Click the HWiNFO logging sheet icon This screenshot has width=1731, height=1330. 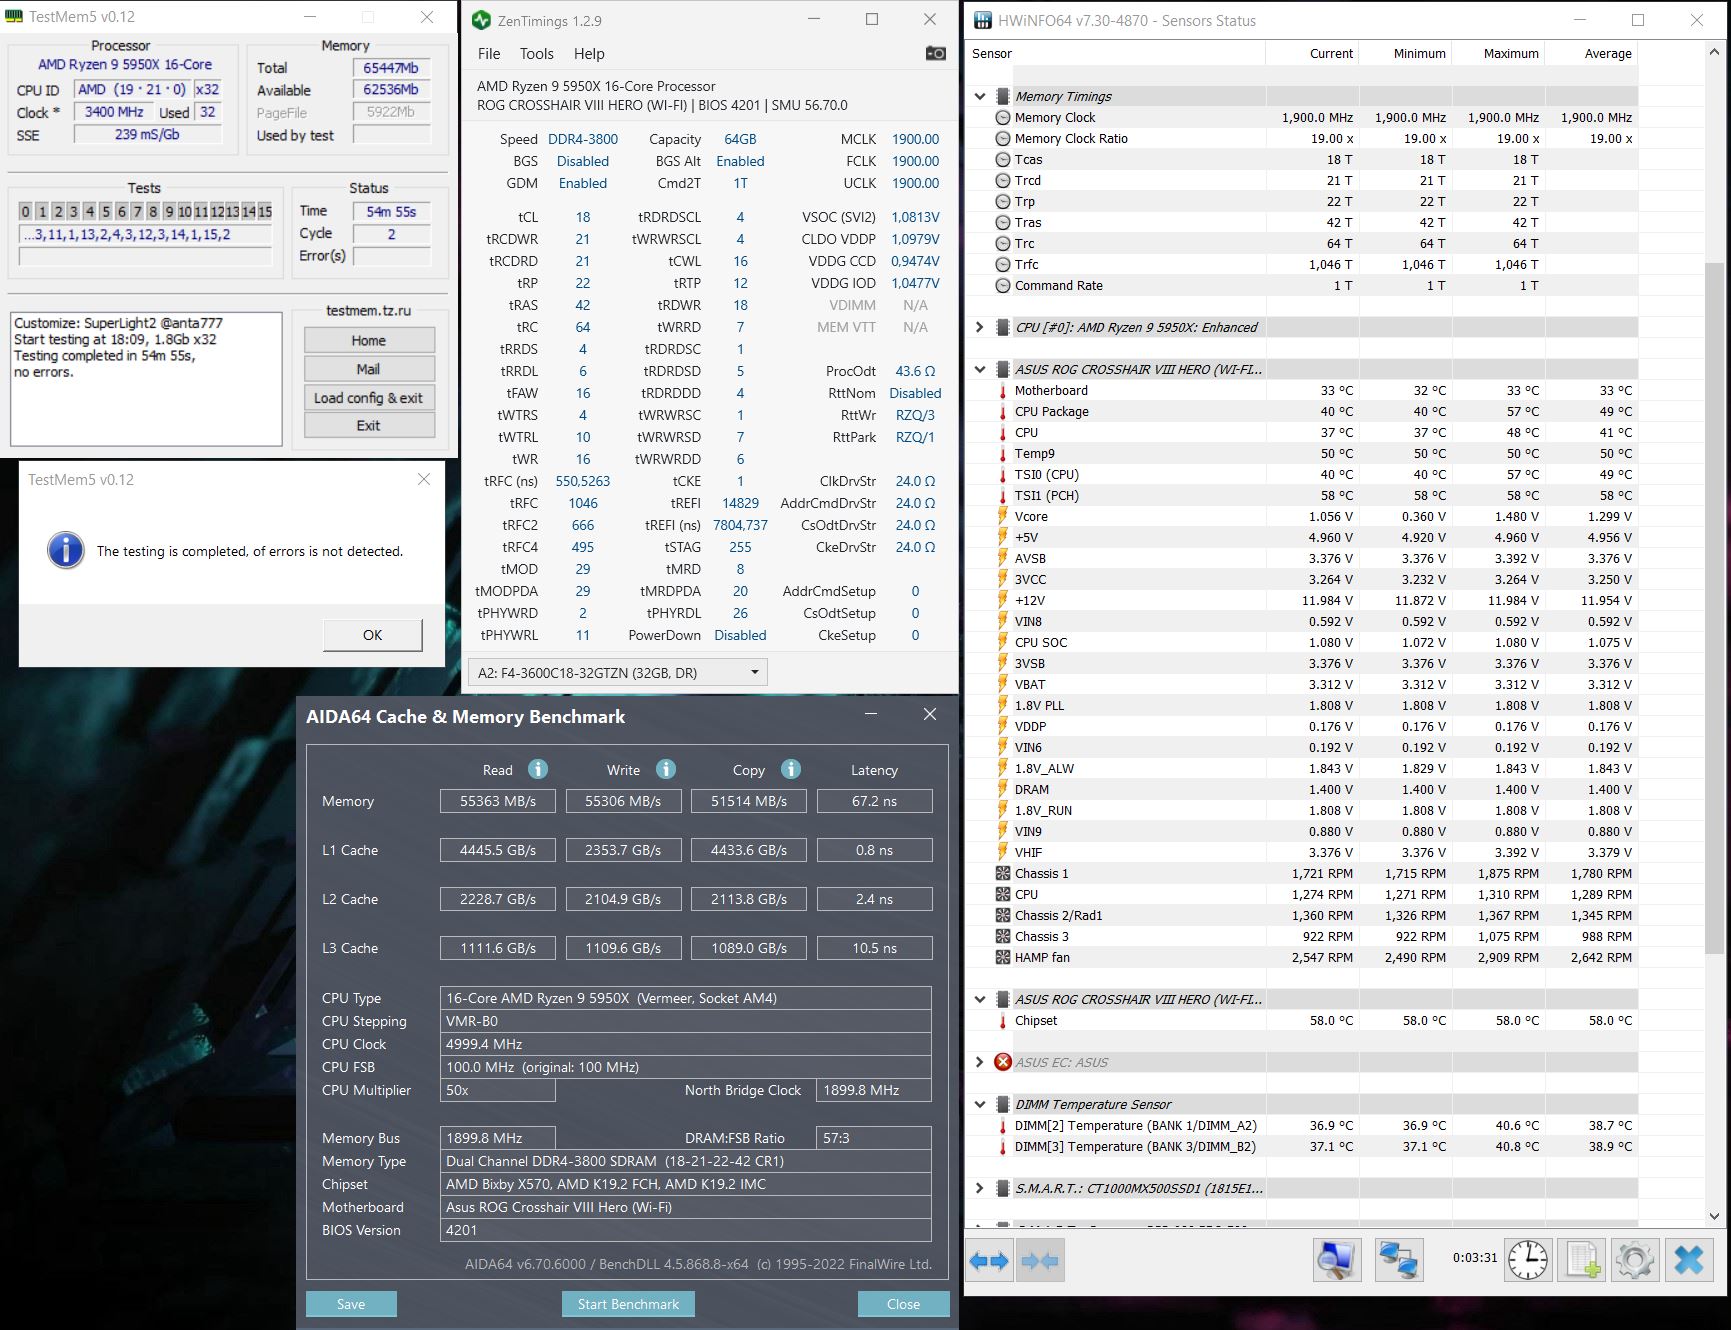[1582, 1260]
